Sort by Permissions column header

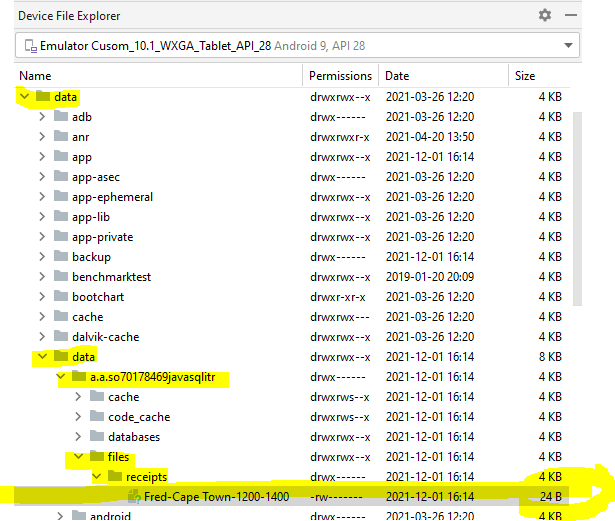(340, 76)
